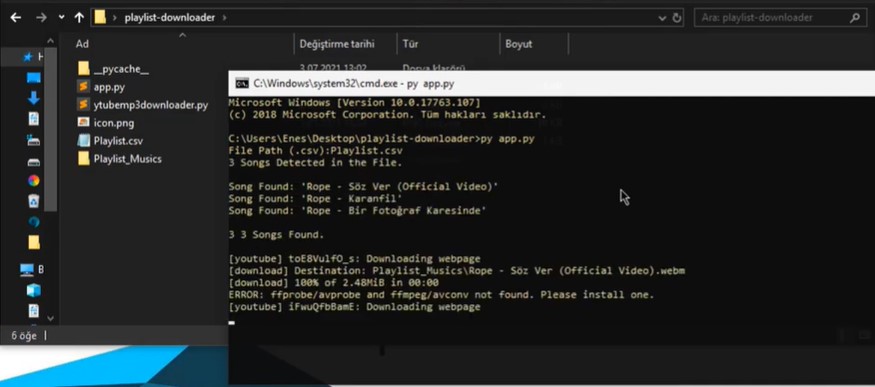Select the app.py Sublime file icon
The width and height of the screenshot is (875, 387).
coord(84,87)
